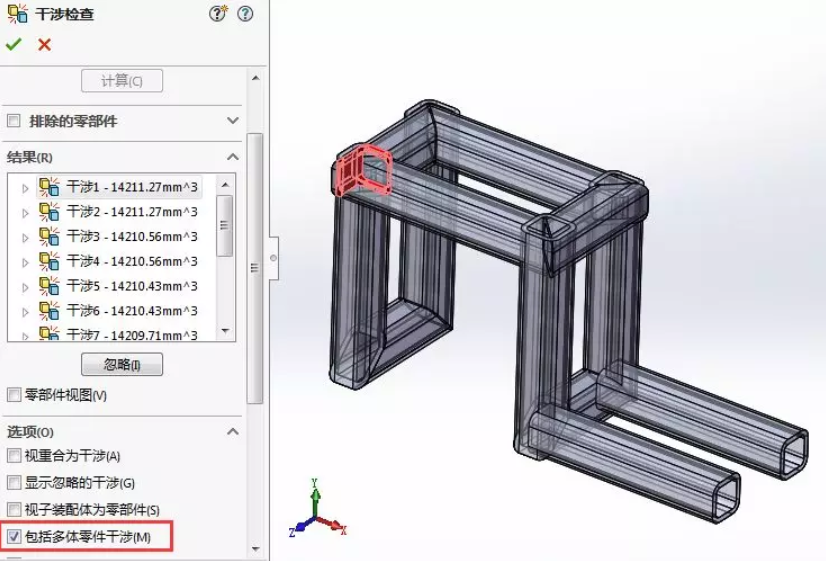Click the property panel scrollbar thumb

(x=255, y=268)
